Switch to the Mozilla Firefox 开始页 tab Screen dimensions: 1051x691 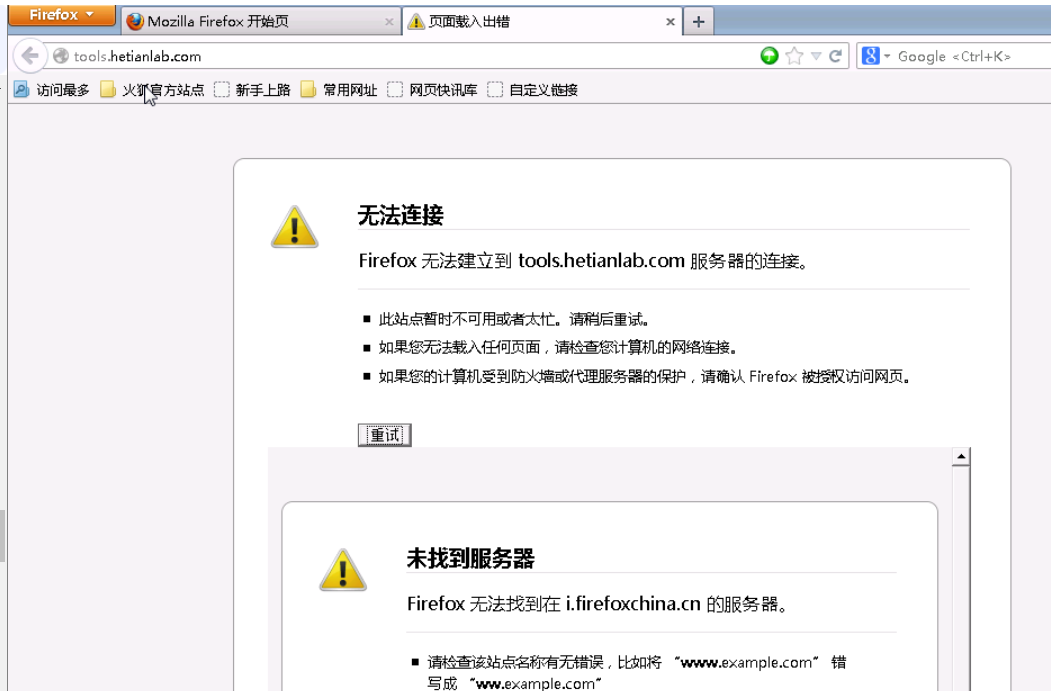coord(261,21)
